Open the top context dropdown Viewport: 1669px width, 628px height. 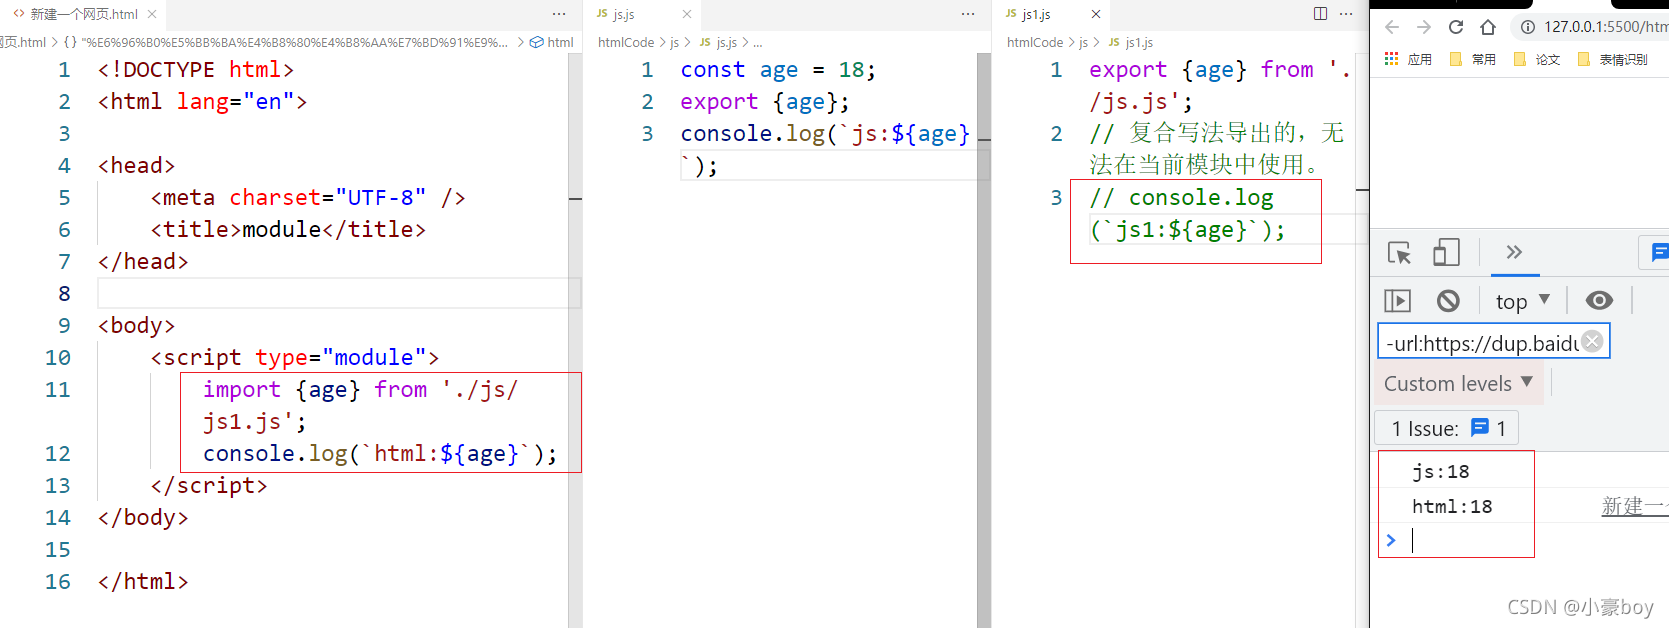coord(1522,301)
